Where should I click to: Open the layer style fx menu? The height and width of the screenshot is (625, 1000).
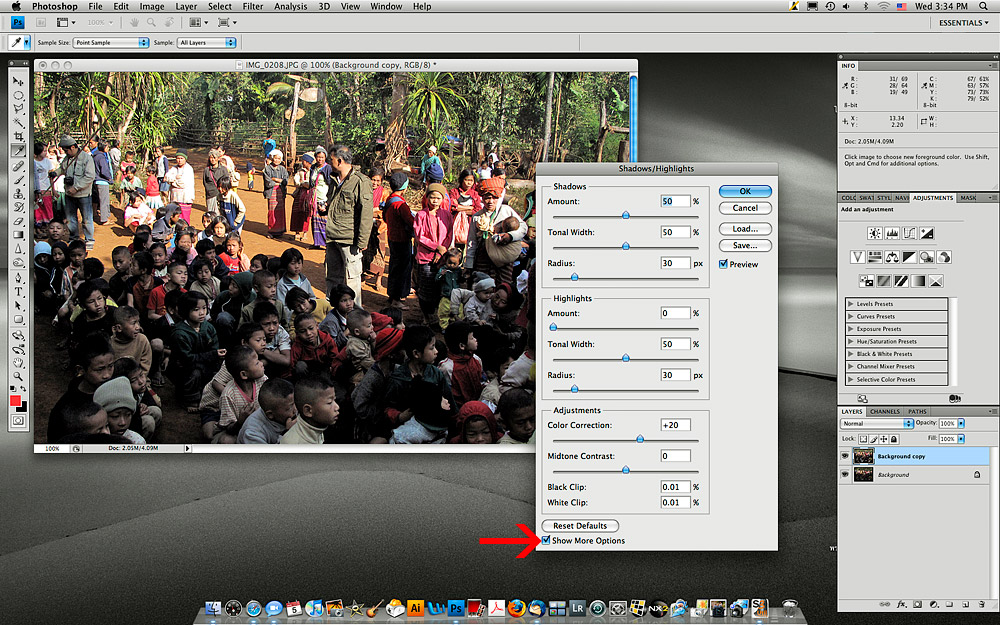(x=901, y=604)
